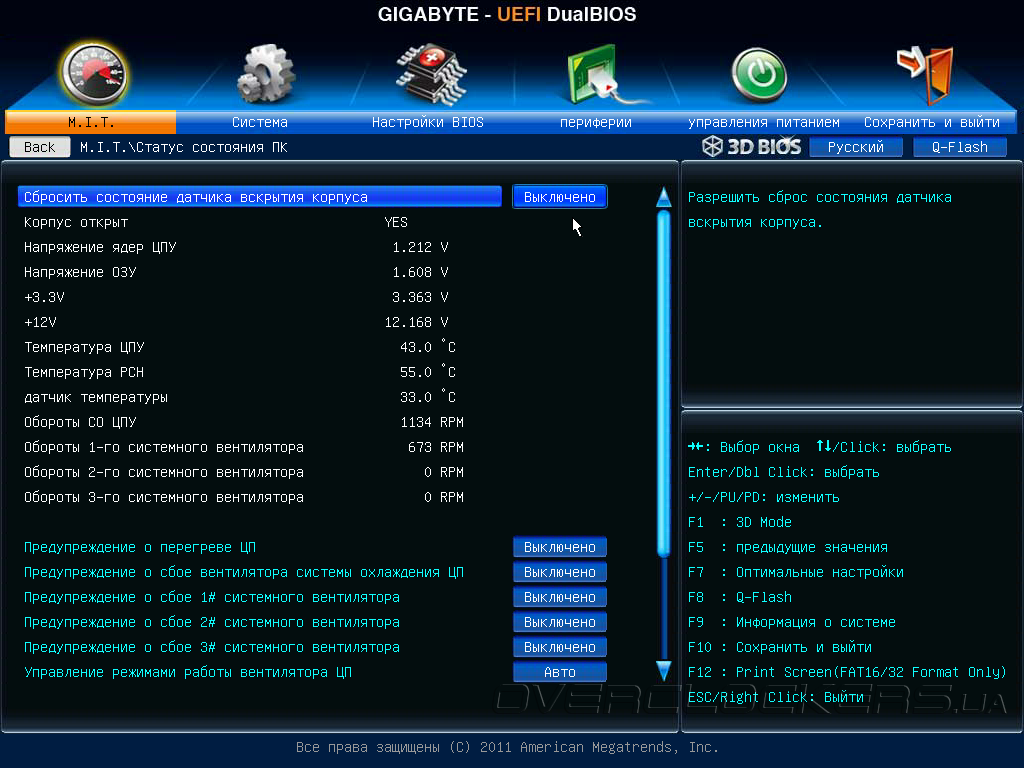Click the 12.168 V value
Image resolution: width=1024 pixels, height=768 pixels.
(416, 322)
